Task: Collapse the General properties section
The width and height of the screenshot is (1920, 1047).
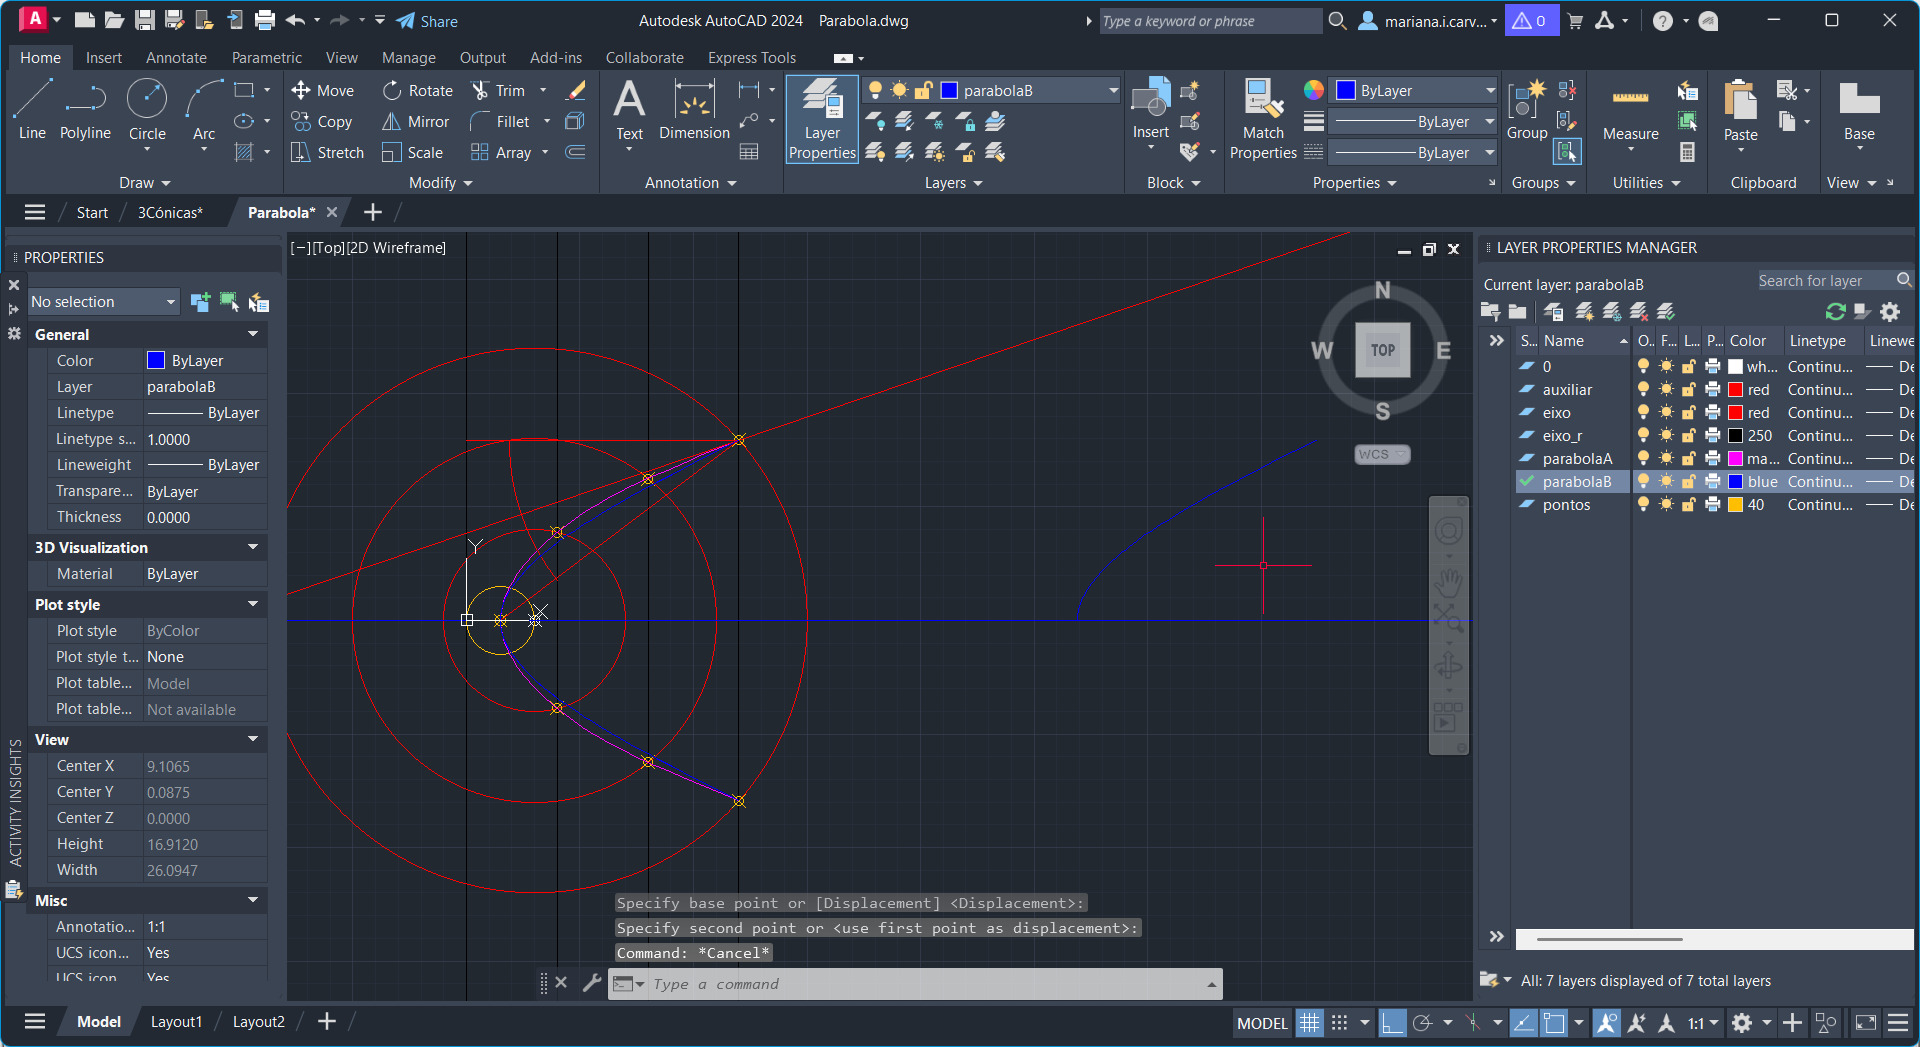Action: click(x=253, y=334)
